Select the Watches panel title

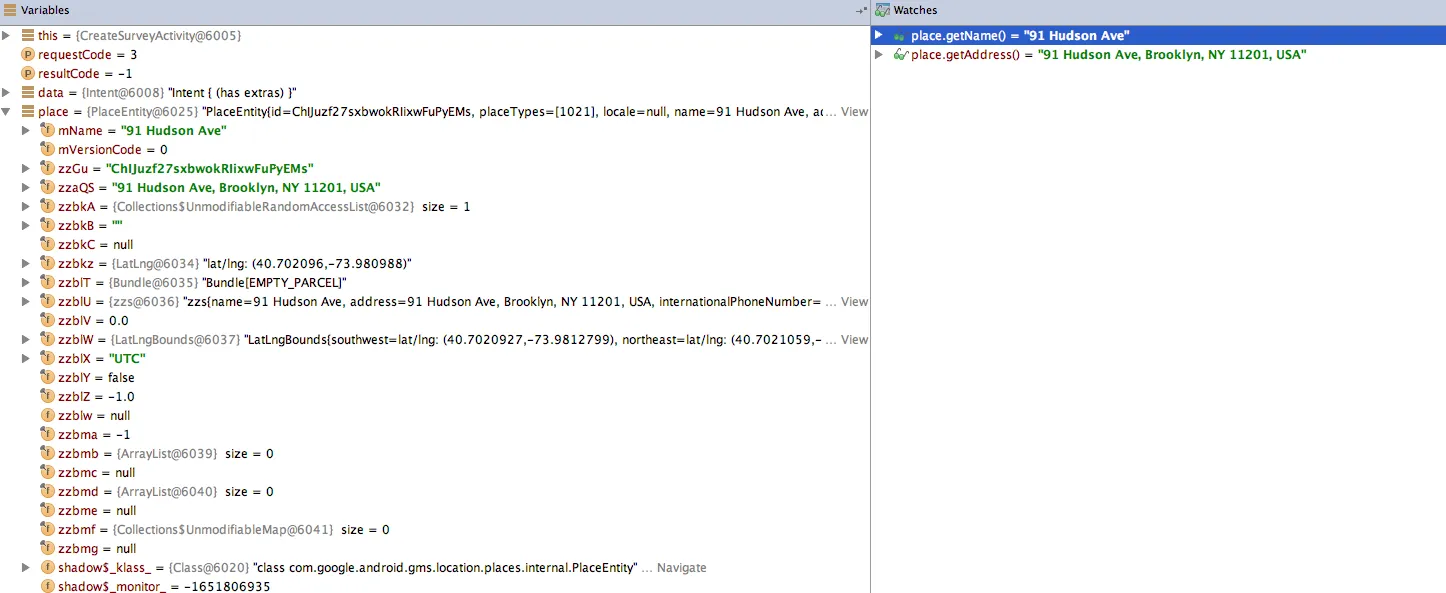pos(915,10)
